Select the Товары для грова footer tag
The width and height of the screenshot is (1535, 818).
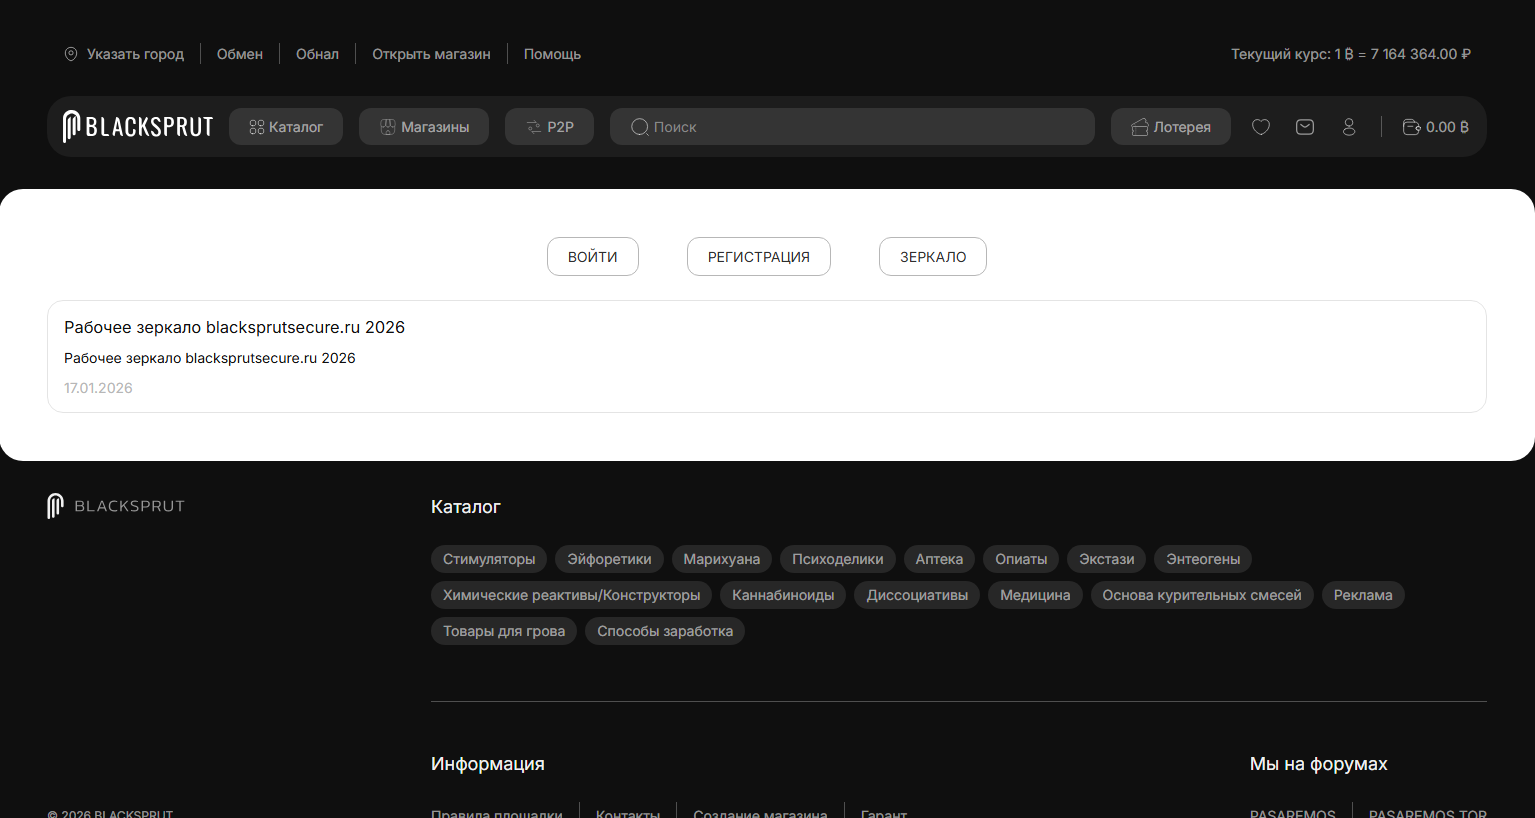504,631
